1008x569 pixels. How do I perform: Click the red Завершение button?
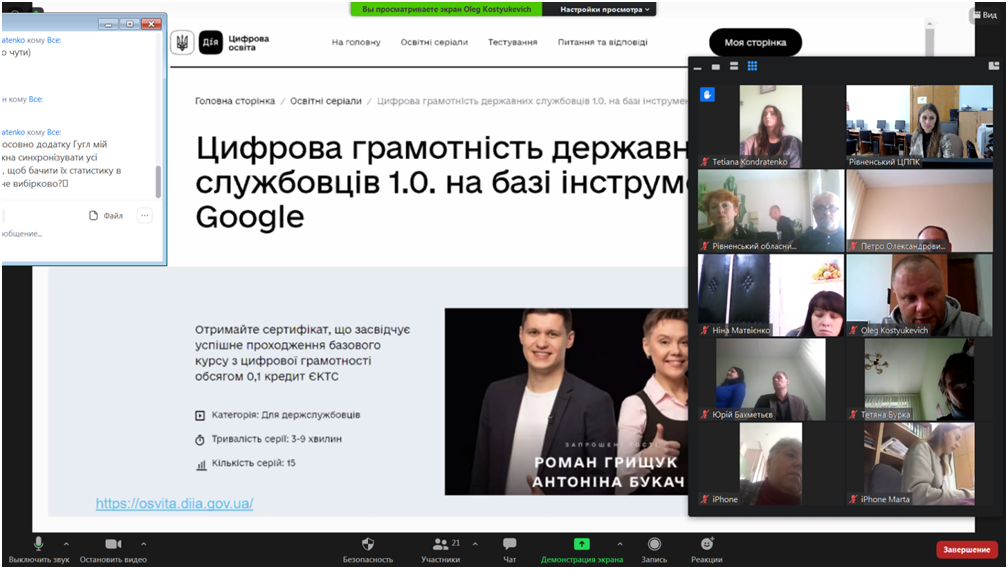pos(966,550)
